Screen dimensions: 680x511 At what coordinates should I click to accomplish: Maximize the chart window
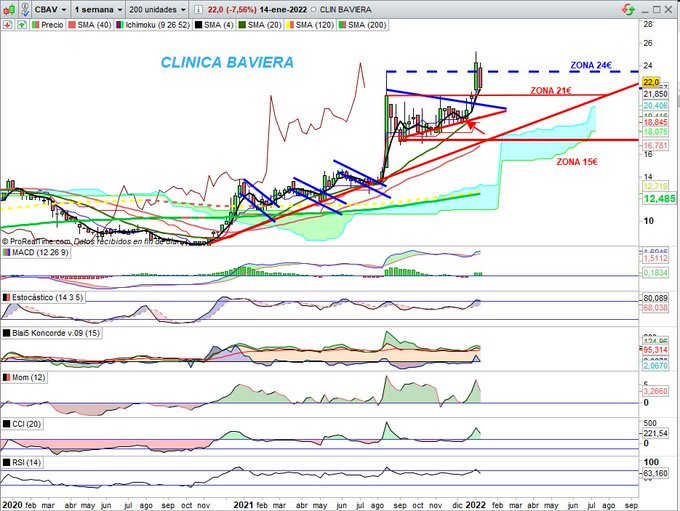point(657,9)
